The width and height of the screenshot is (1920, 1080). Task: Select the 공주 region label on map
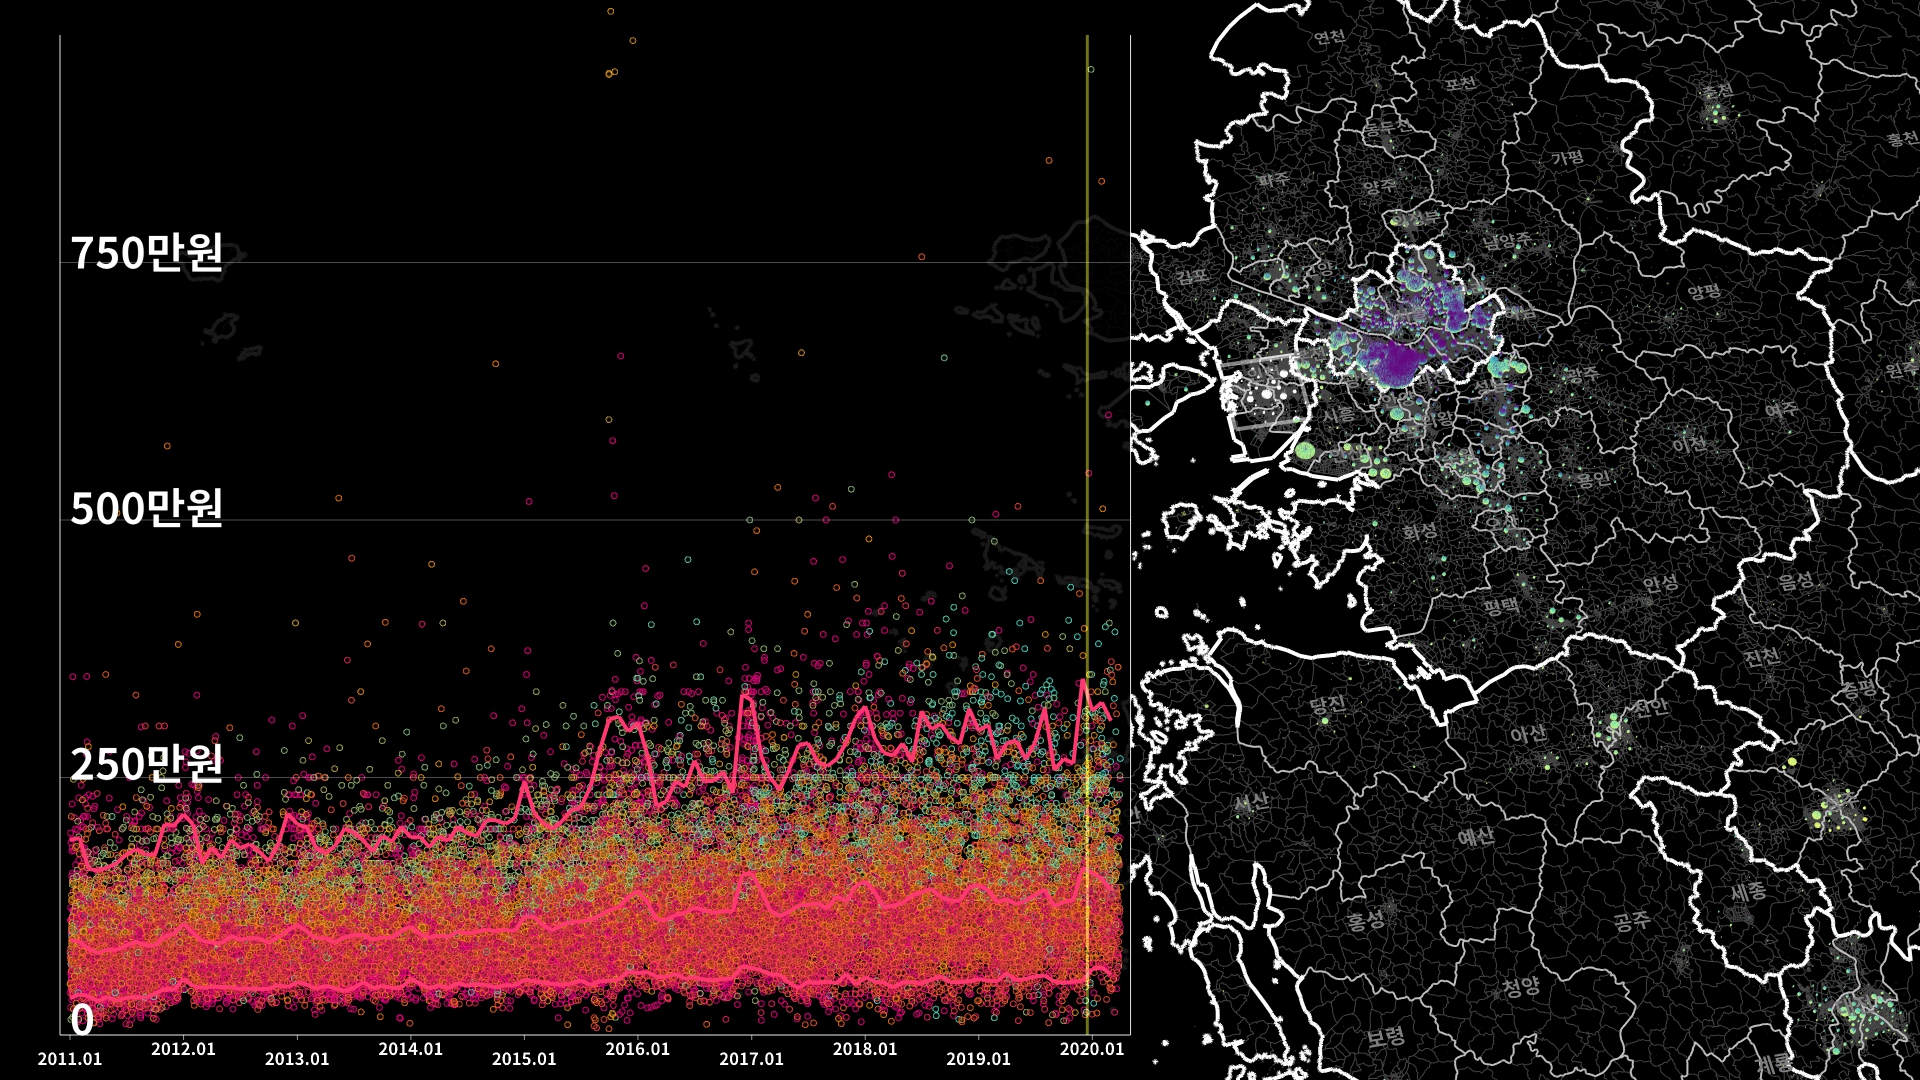click(x=1631, y=920)
